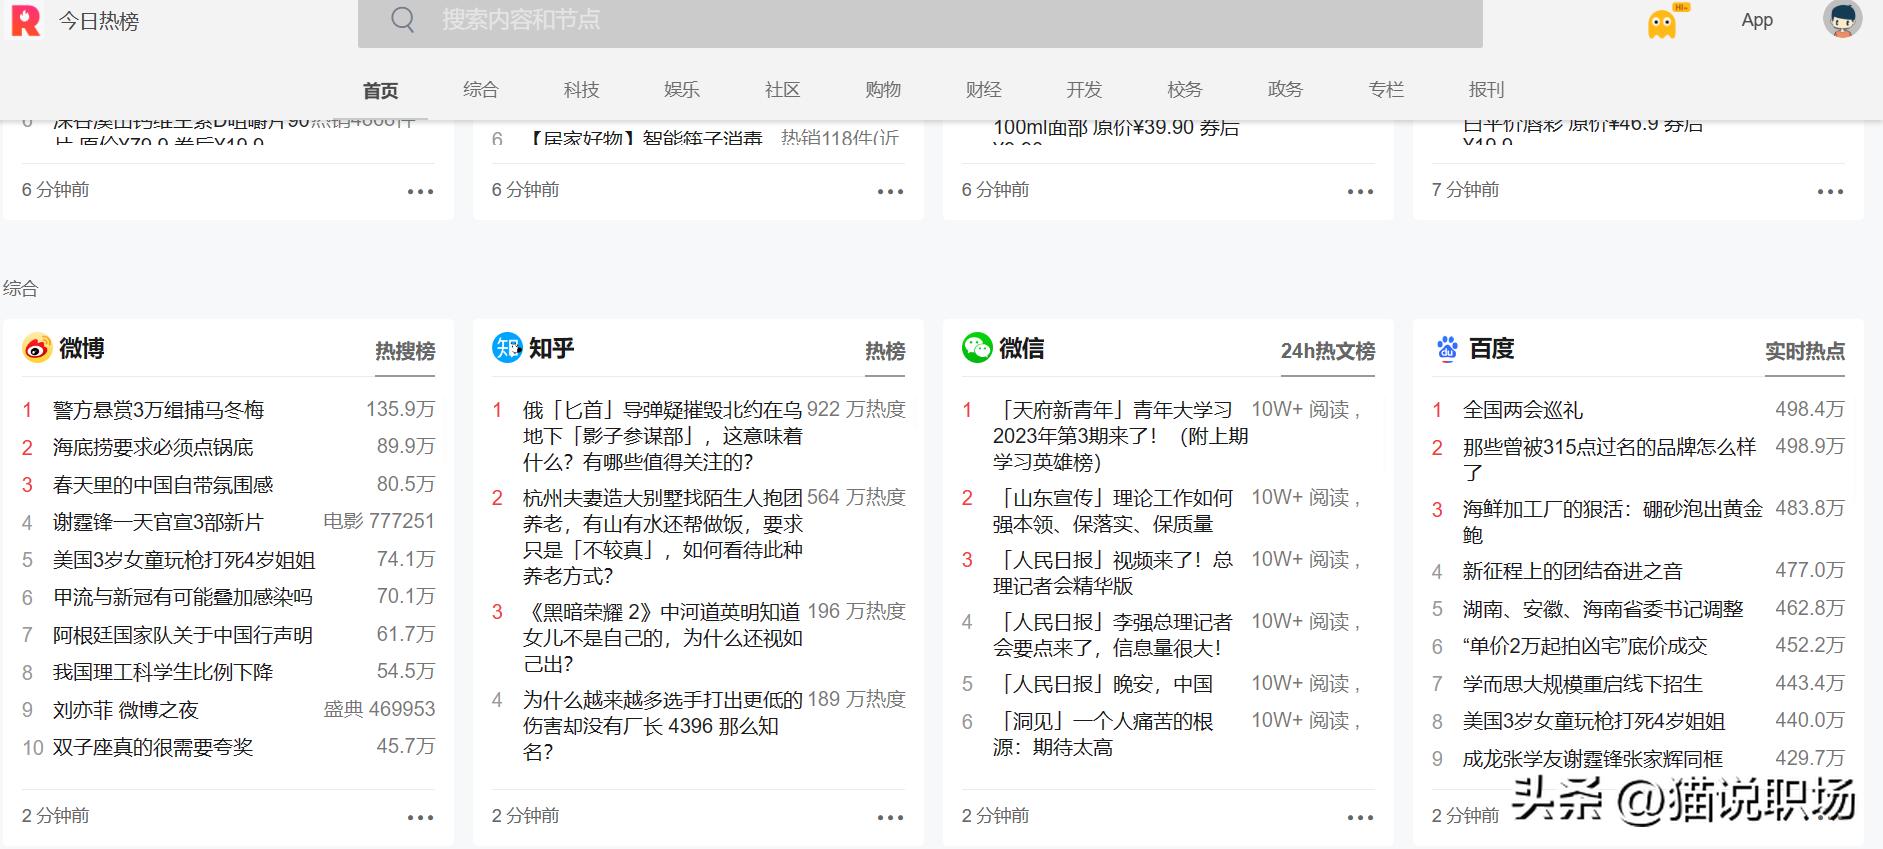Open more options on the 7分钟前 card

click(1830, 192)
